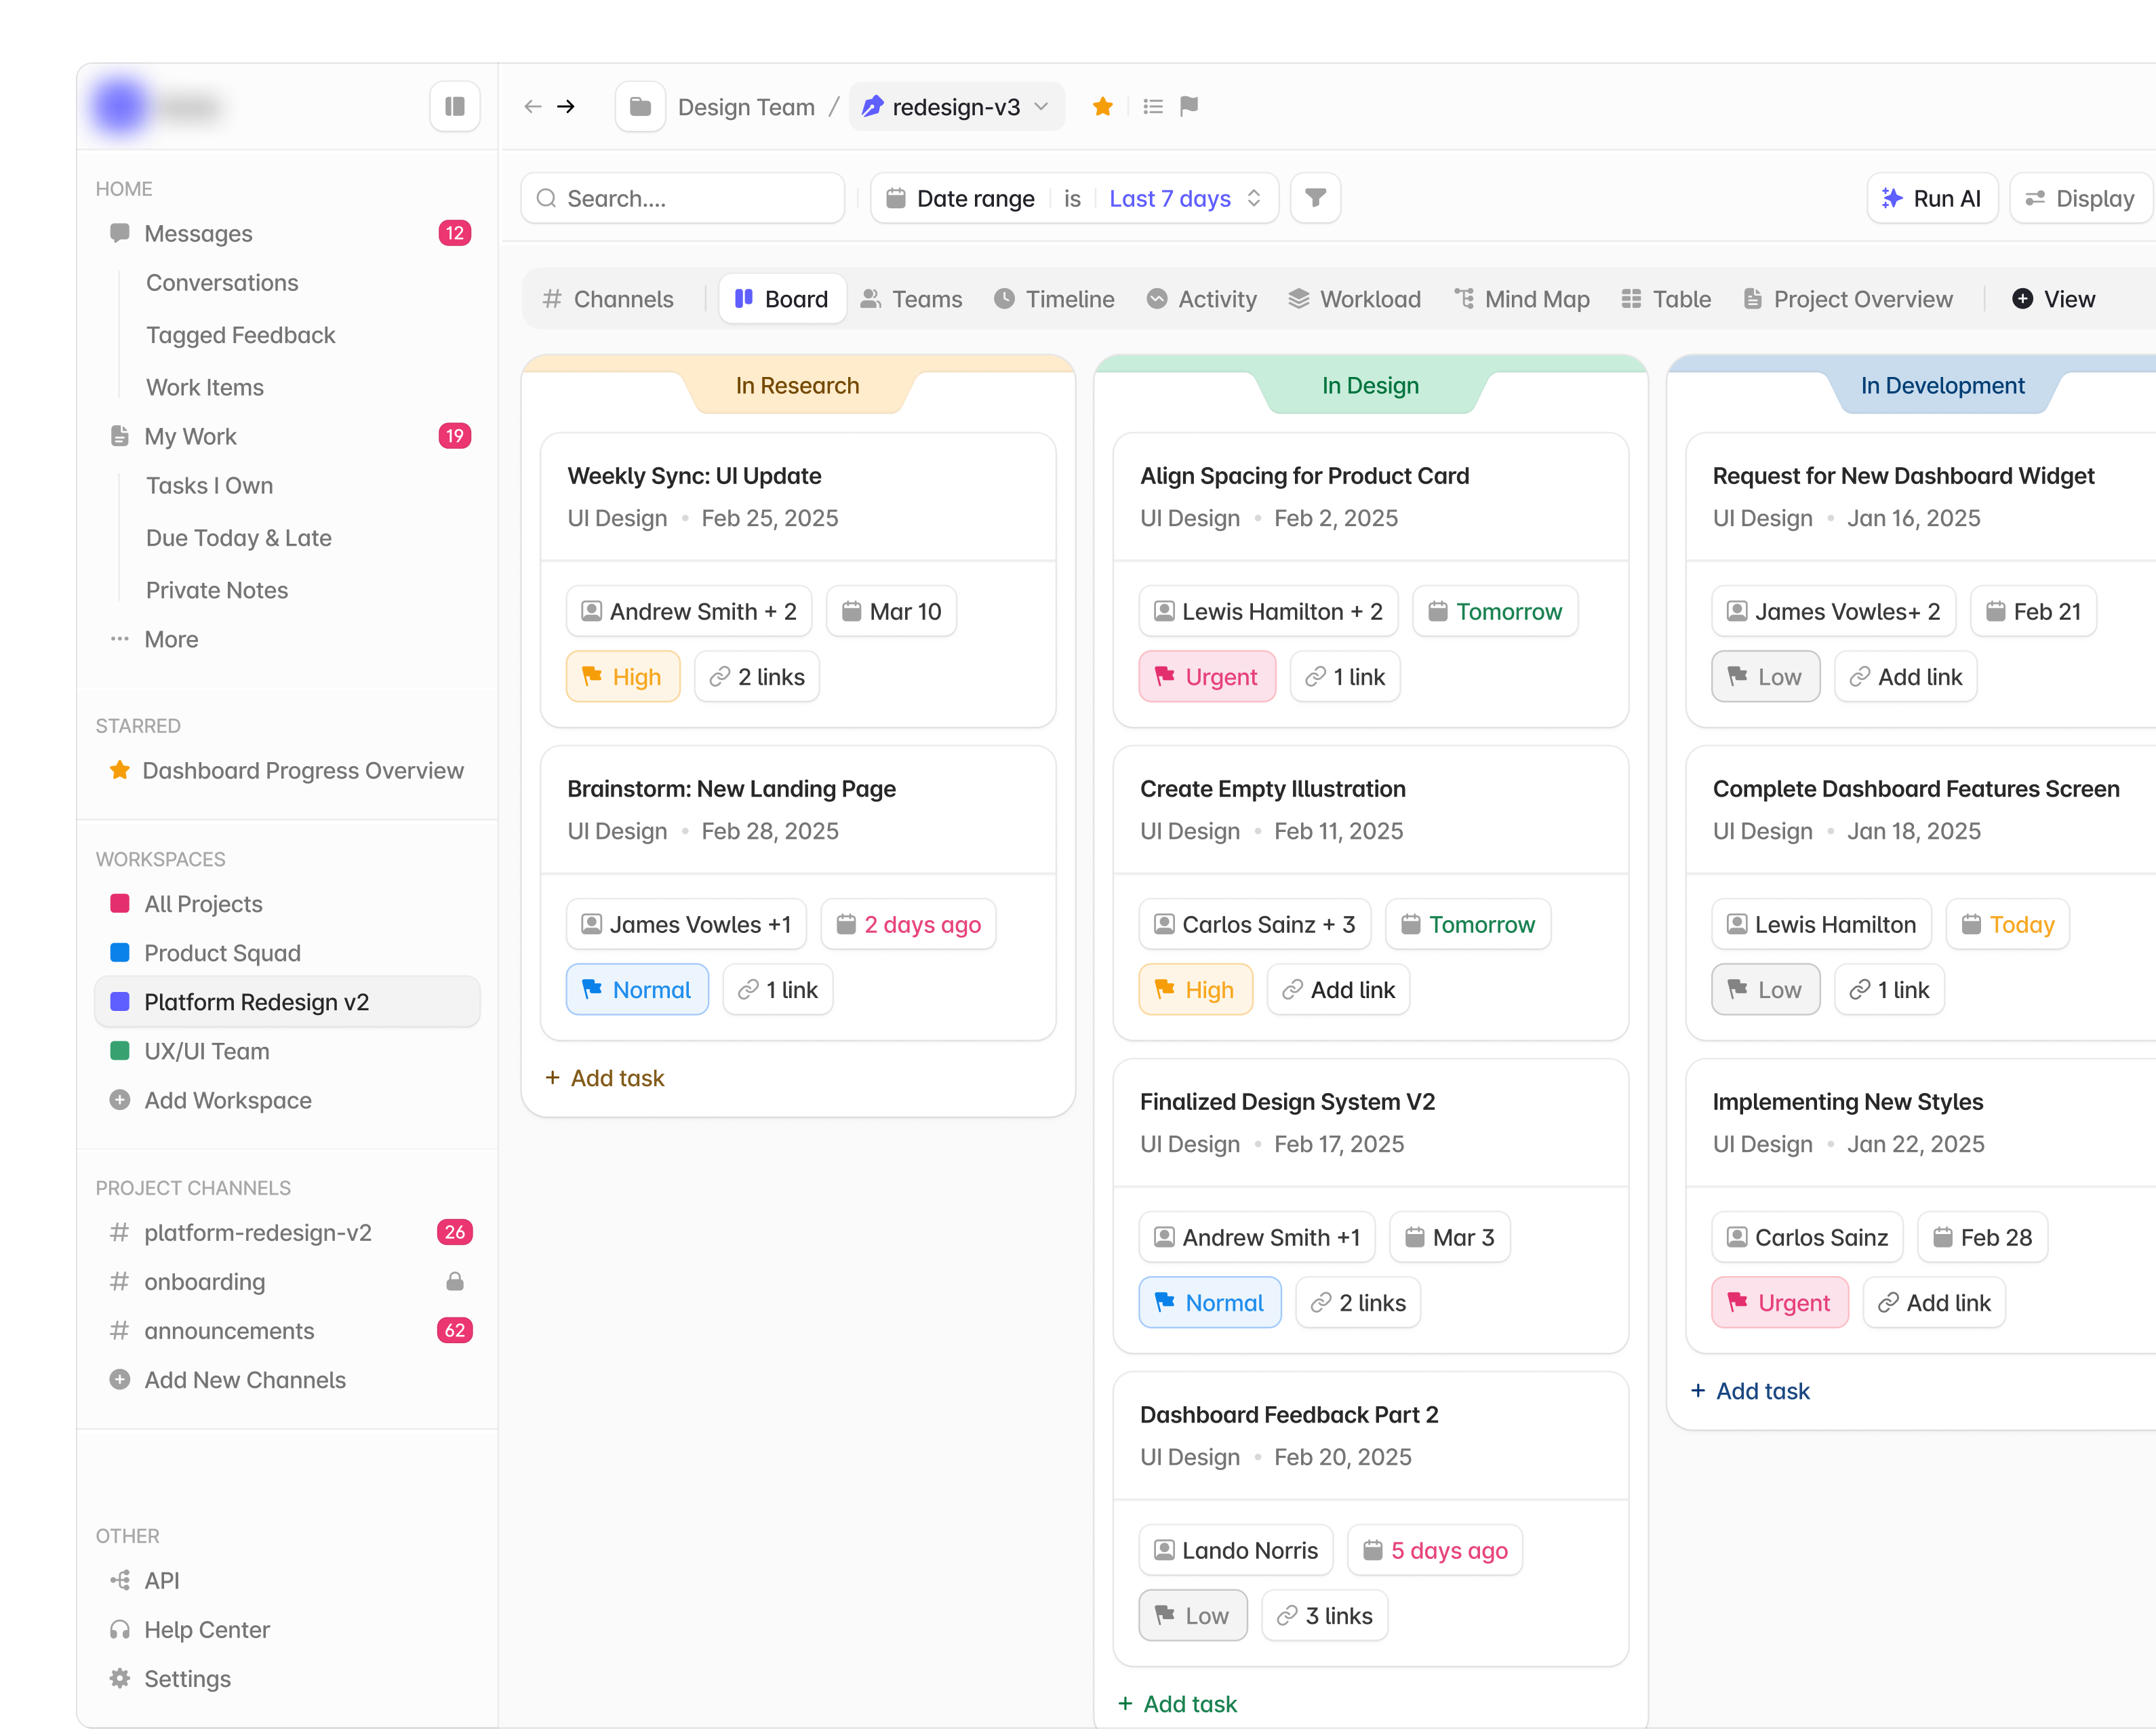The image size is (2156, 1729).
Task: Click the Run AI button
Action: click(1931, 198)
